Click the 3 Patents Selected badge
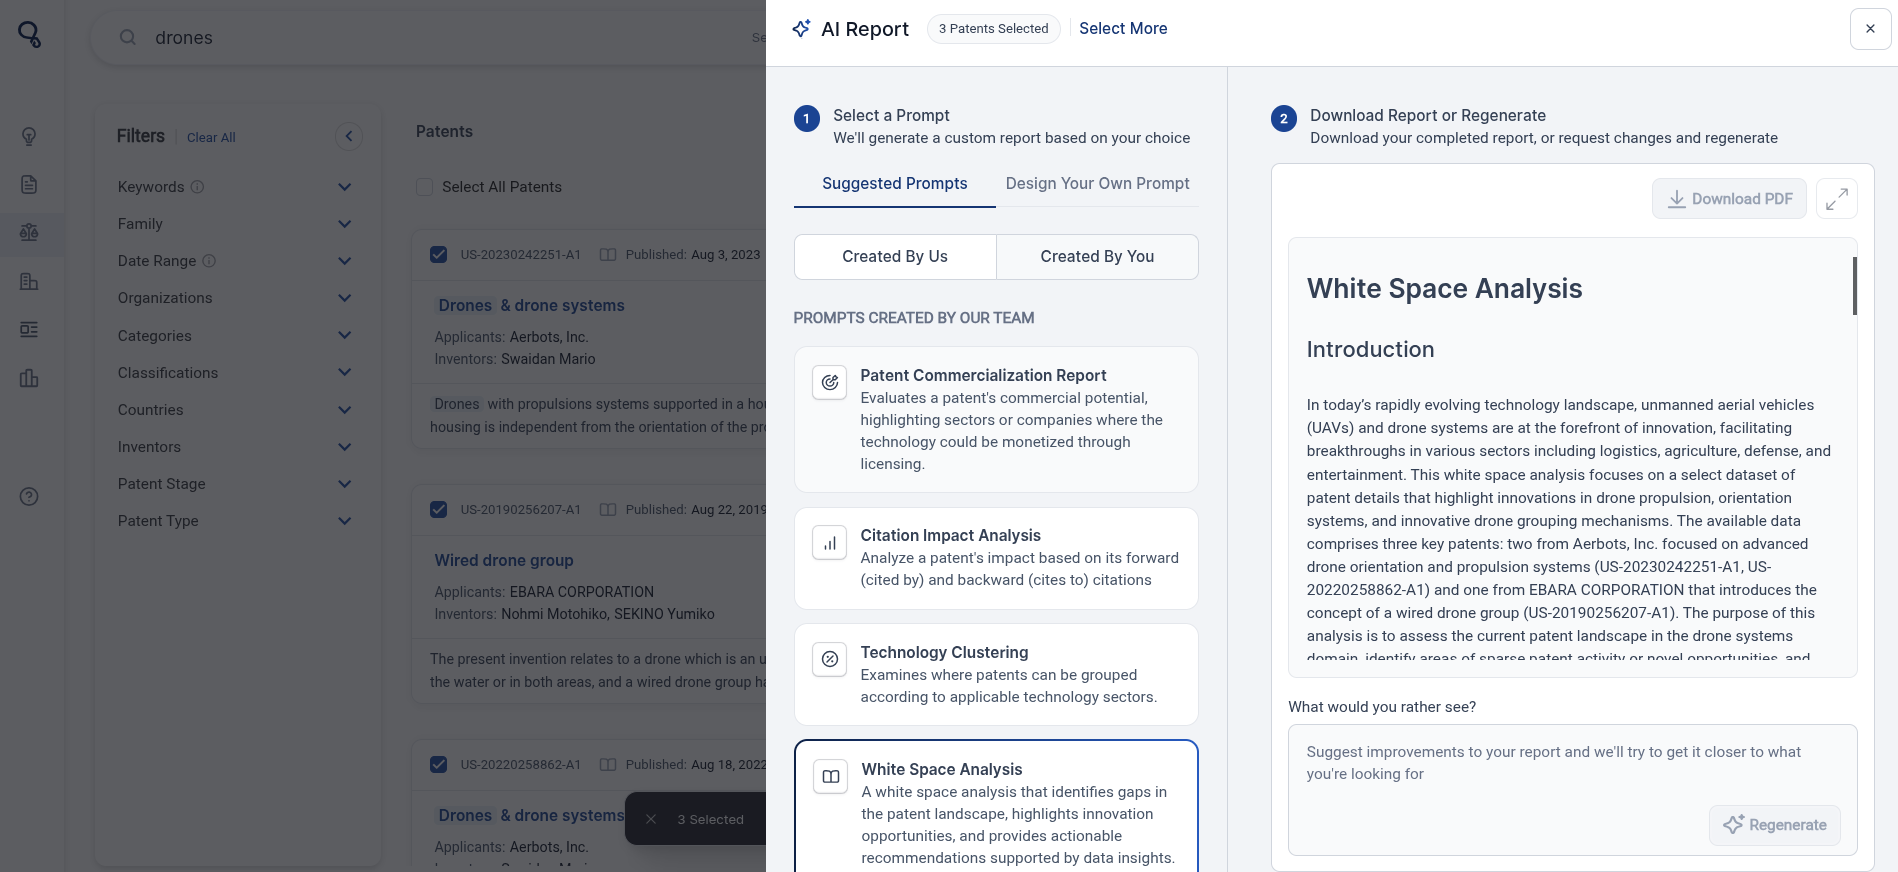This screenshot has width=1898, height=872. [993, 29]
